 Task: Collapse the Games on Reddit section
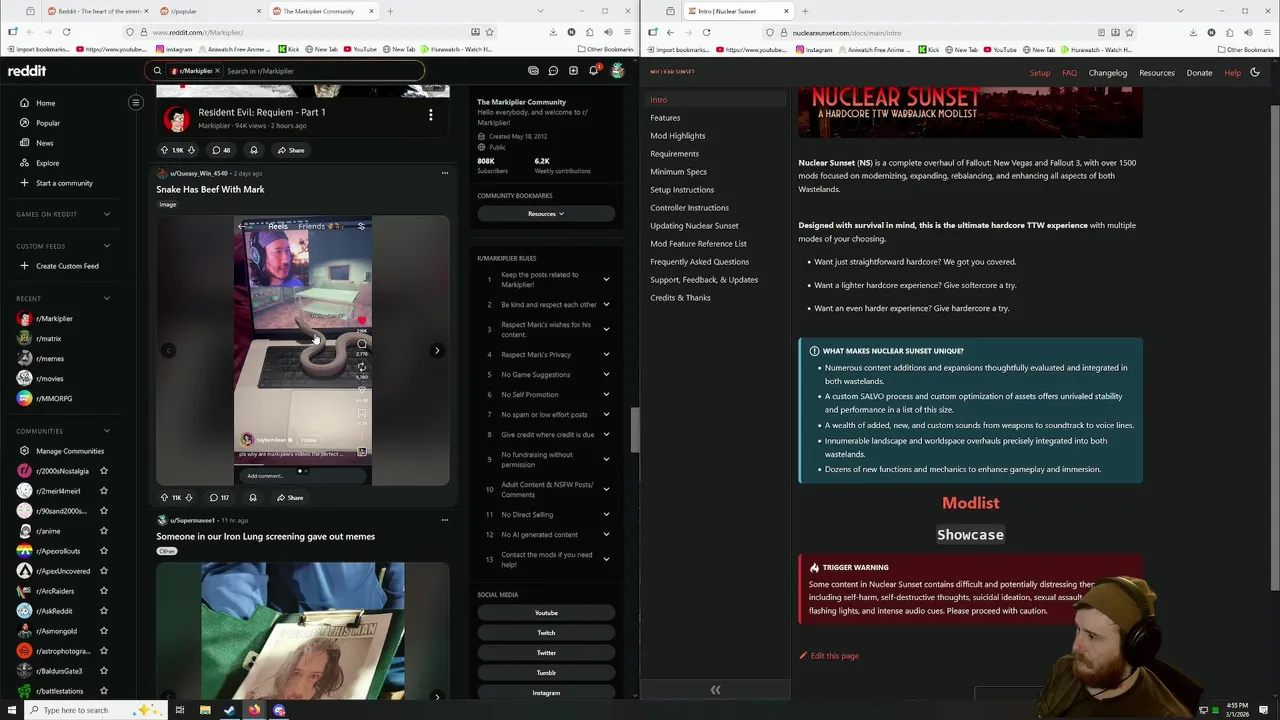click(107, 214)
